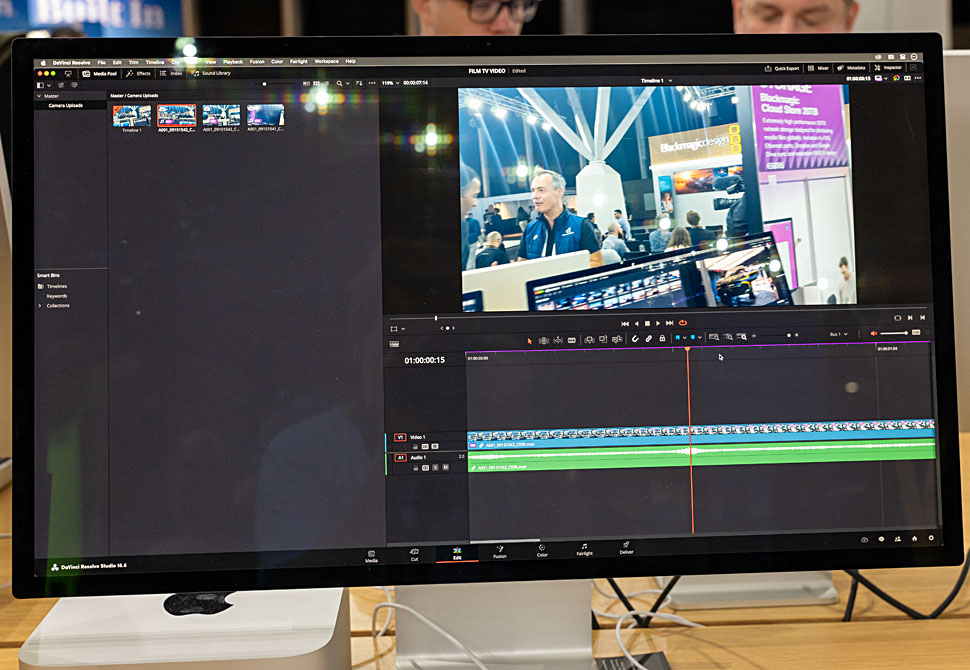970x670 pixels.
Task: Open the File menu
Action: 101,62
